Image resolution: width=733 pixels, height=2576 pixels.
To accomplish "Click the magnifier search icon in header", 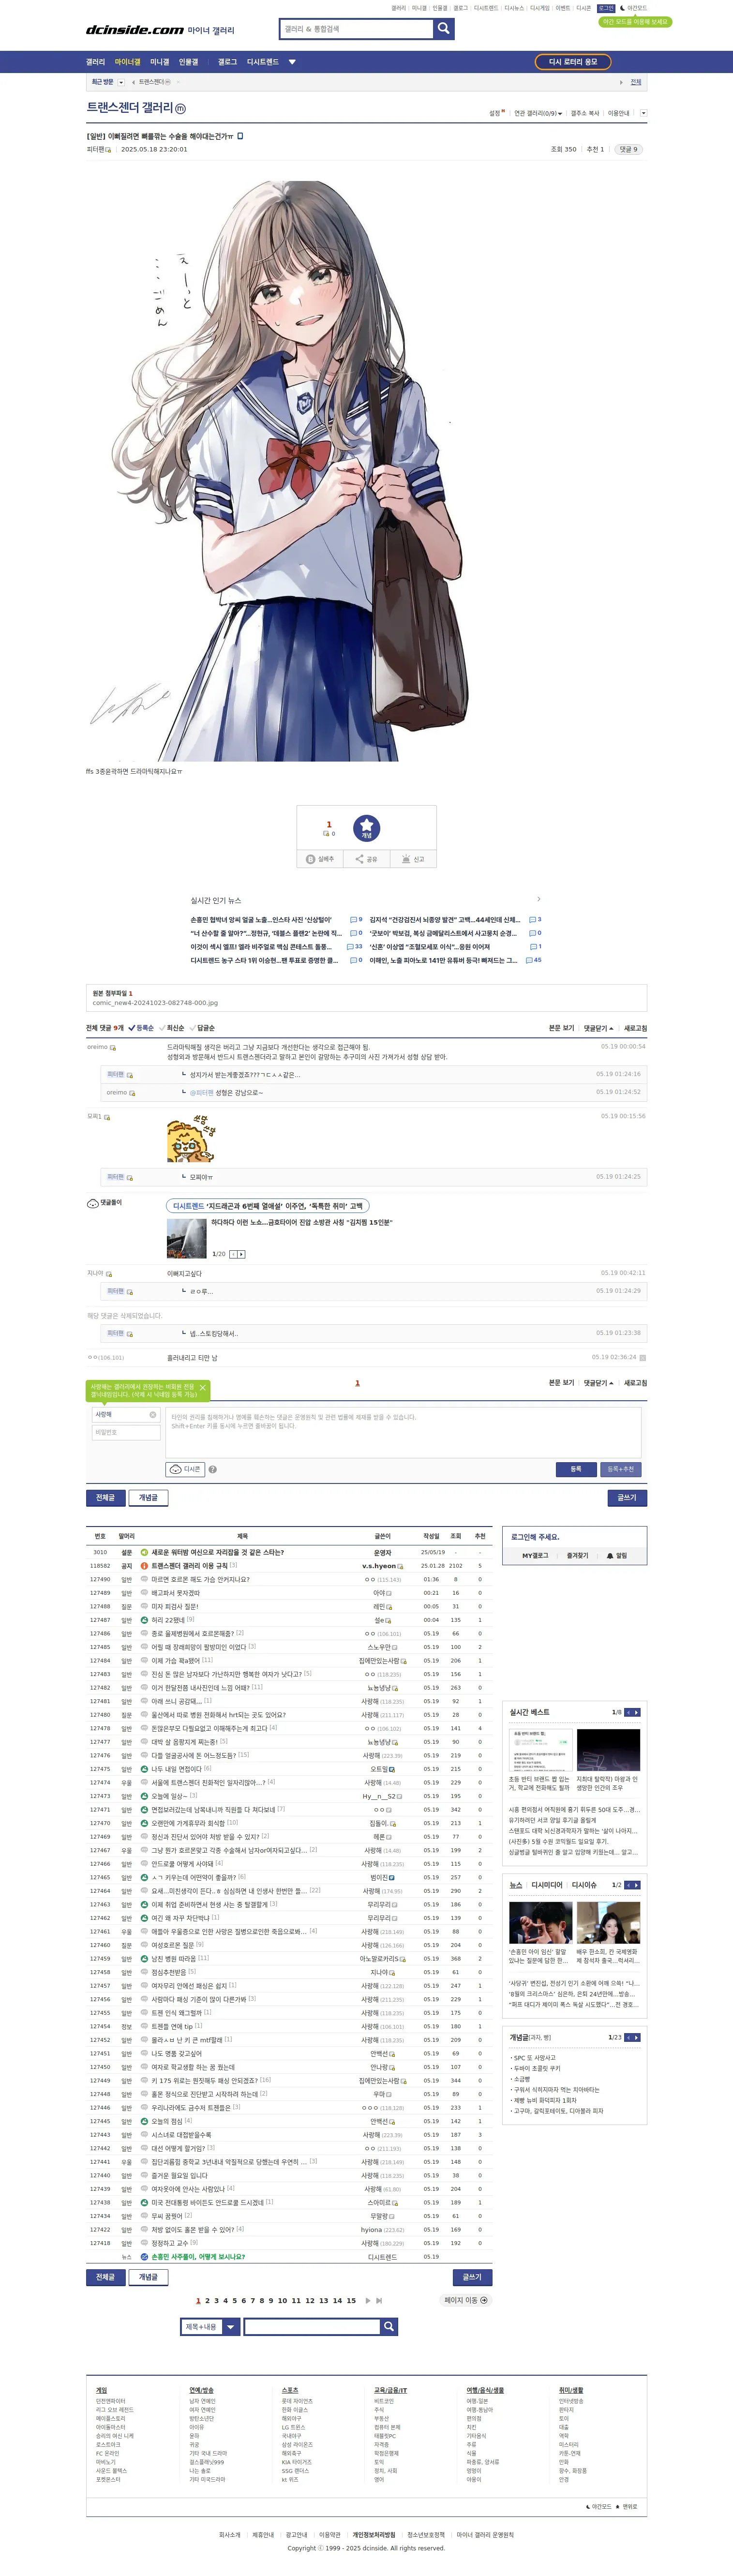I will (x=443, y=29).
